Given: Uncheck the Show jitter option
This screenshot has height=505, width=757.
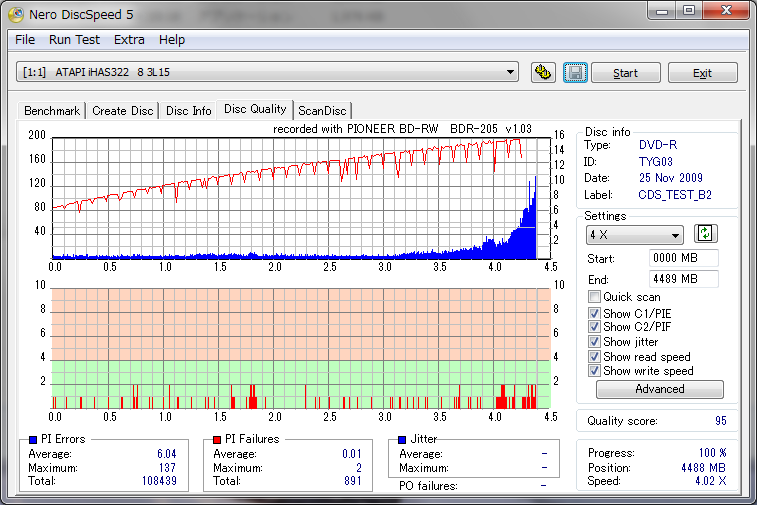Looking at the screenshot, I should pos(594,342).
